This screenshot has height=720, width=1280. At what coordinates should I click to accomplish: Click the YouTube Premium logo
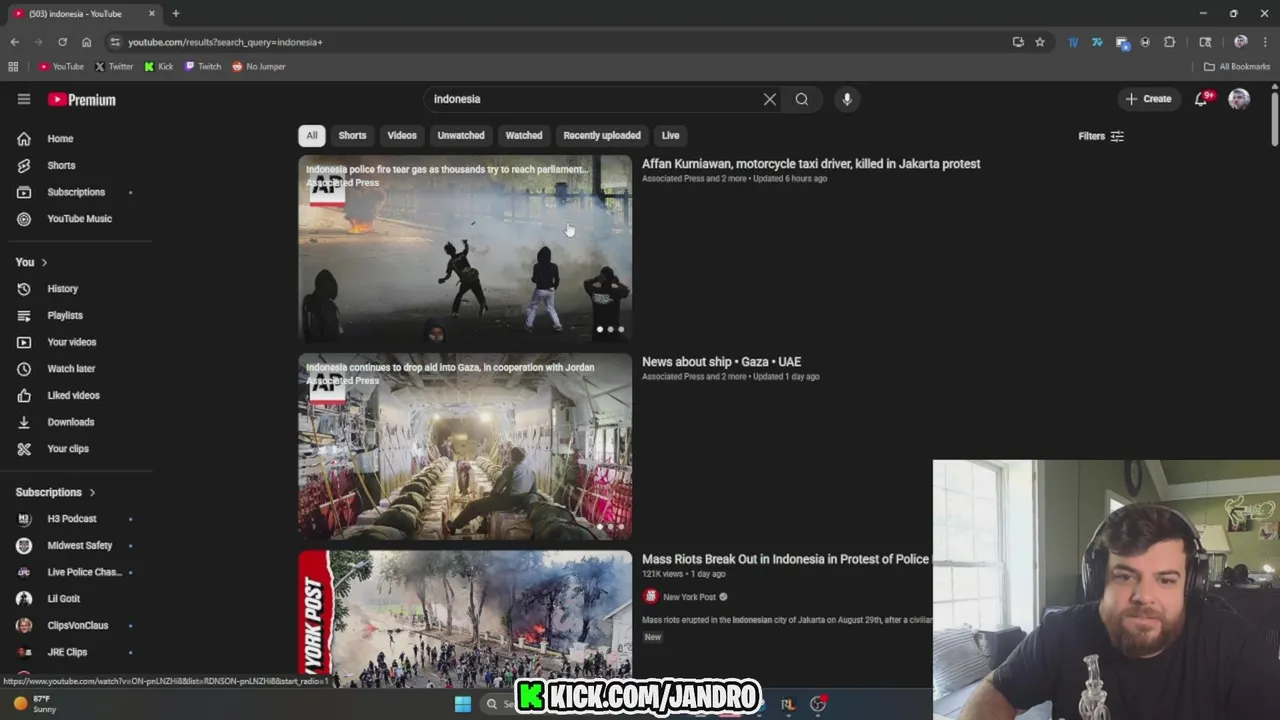pos(82,100)
